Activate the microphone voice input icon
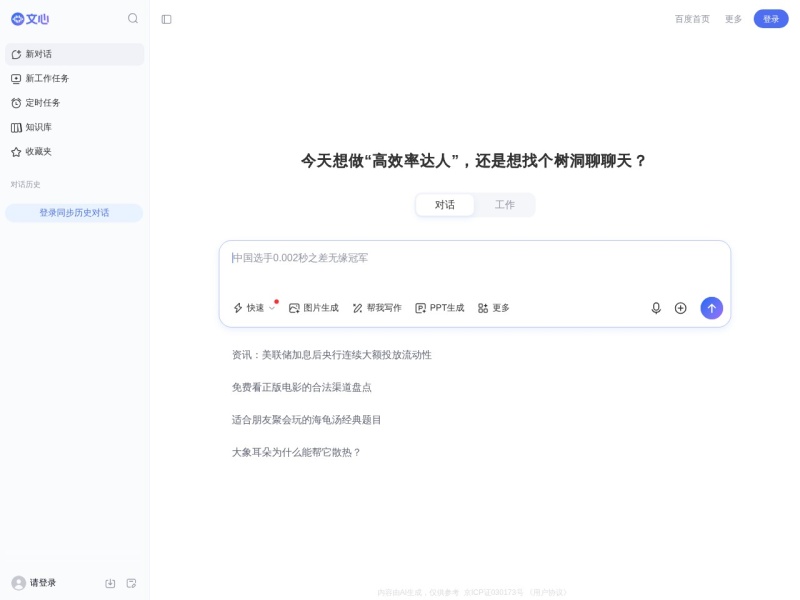Screen dimensions: 800x600 pyautogui.click(x=656, y=308)
